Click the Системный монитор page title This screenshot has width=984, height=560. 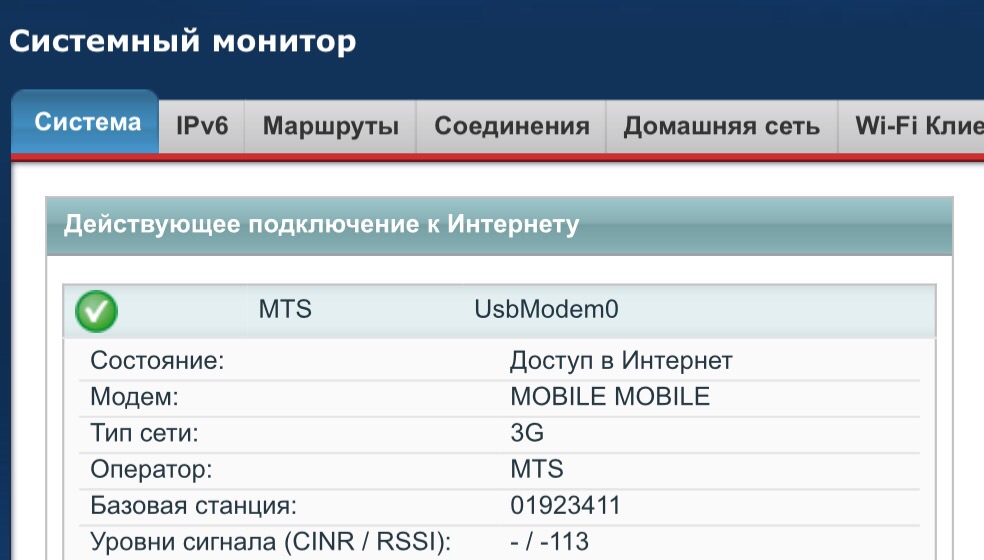(x=182, y=42)
